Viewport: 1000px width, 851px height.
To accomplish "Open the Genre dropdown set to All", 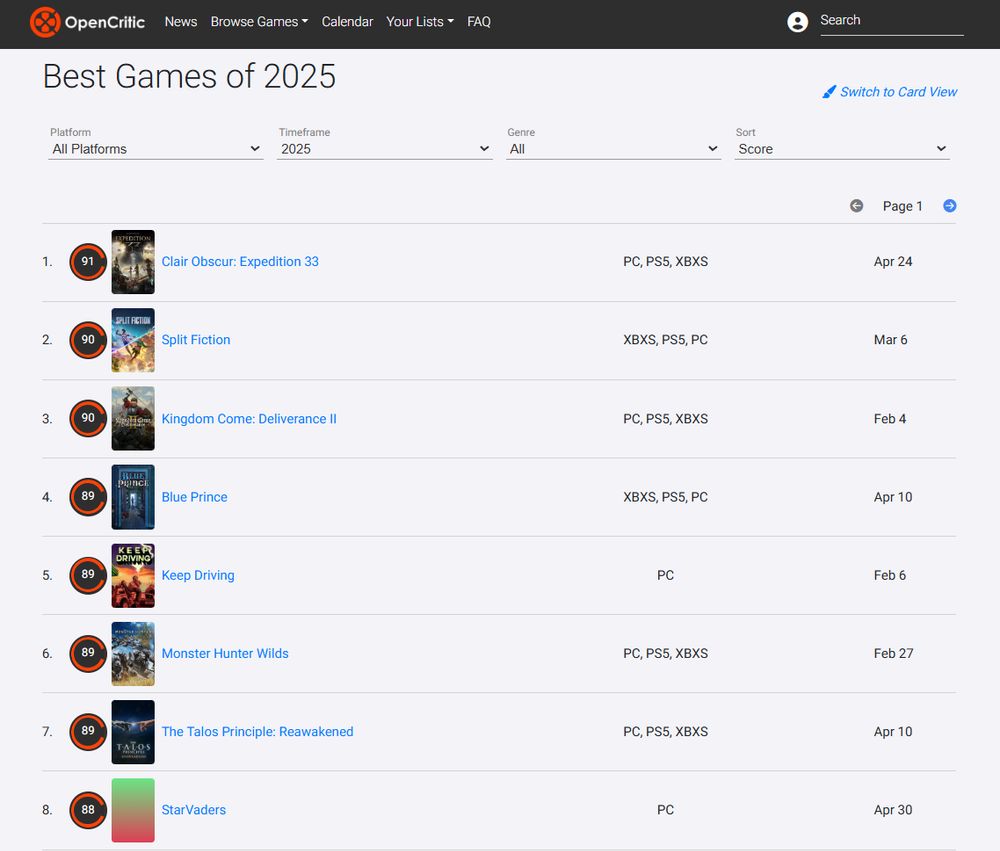I will pos(614,149).
